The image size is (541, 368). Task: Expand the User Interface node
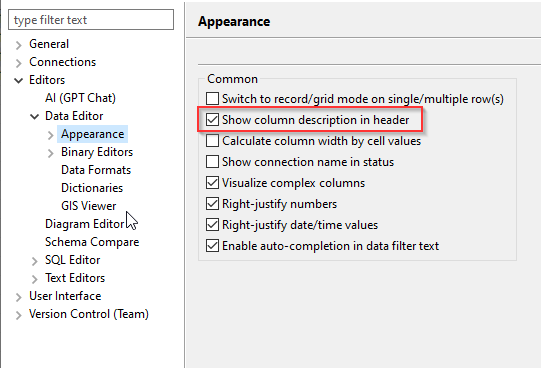coord(19,297)
